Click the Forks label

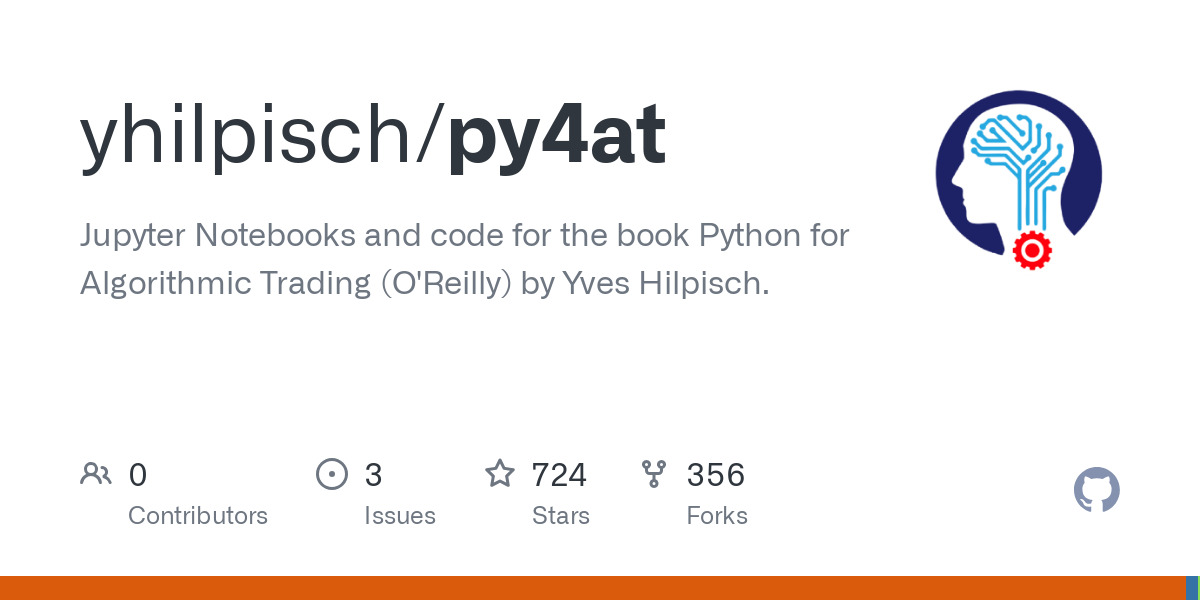point(717,516)
